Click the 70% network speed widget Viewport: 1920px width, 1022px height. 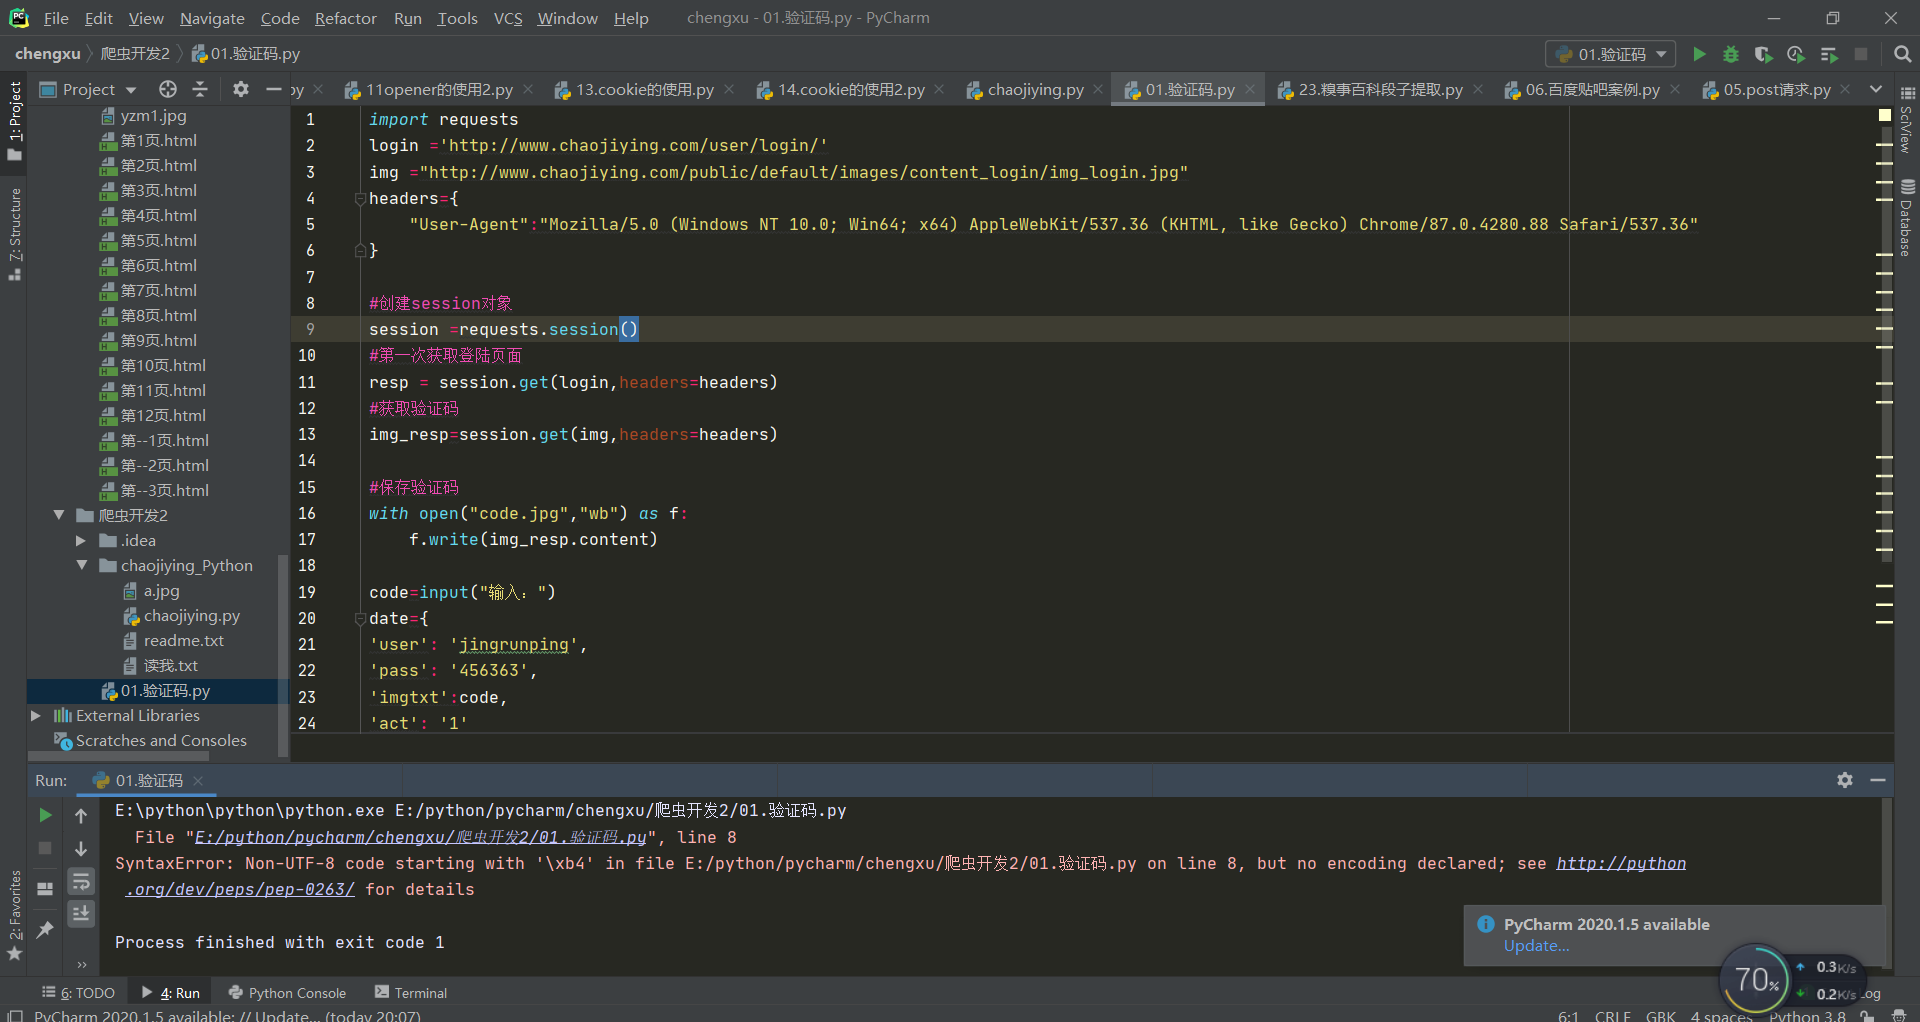1755,979
